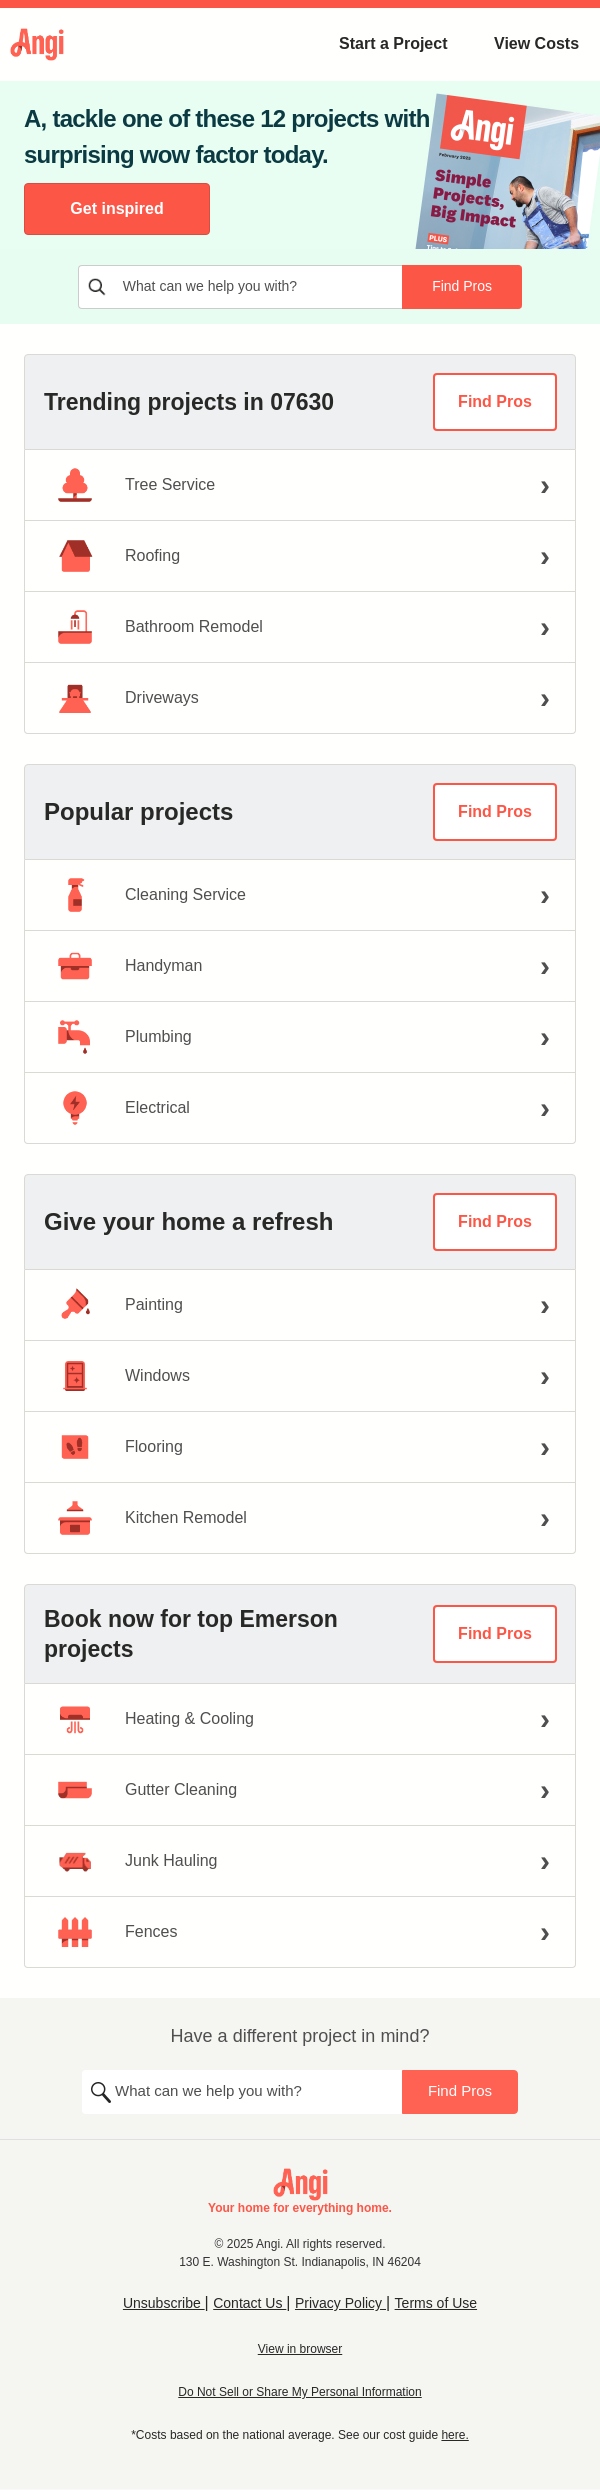Click the Fences picket icon
The width and height of the screenshot is (600, 2490).
[x=75, y=1932]
